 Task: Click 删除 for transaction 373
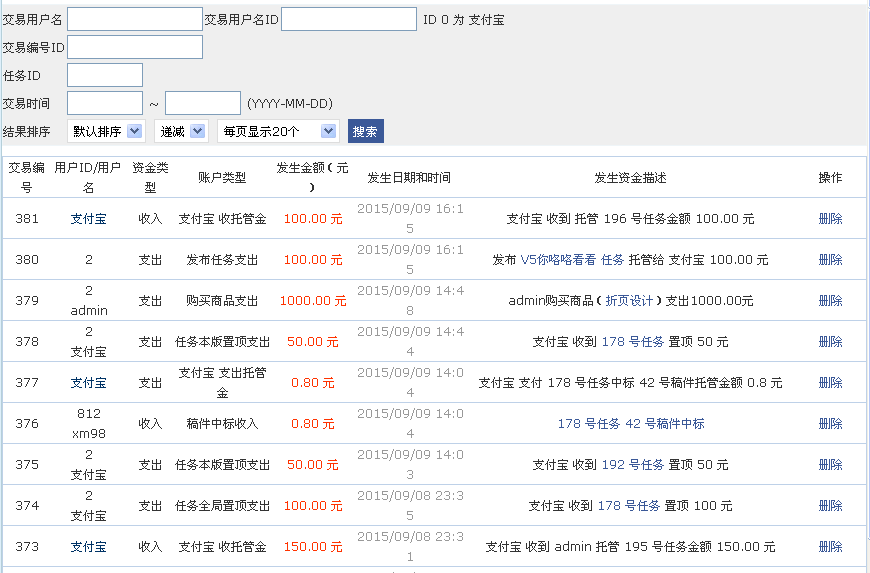830,547
